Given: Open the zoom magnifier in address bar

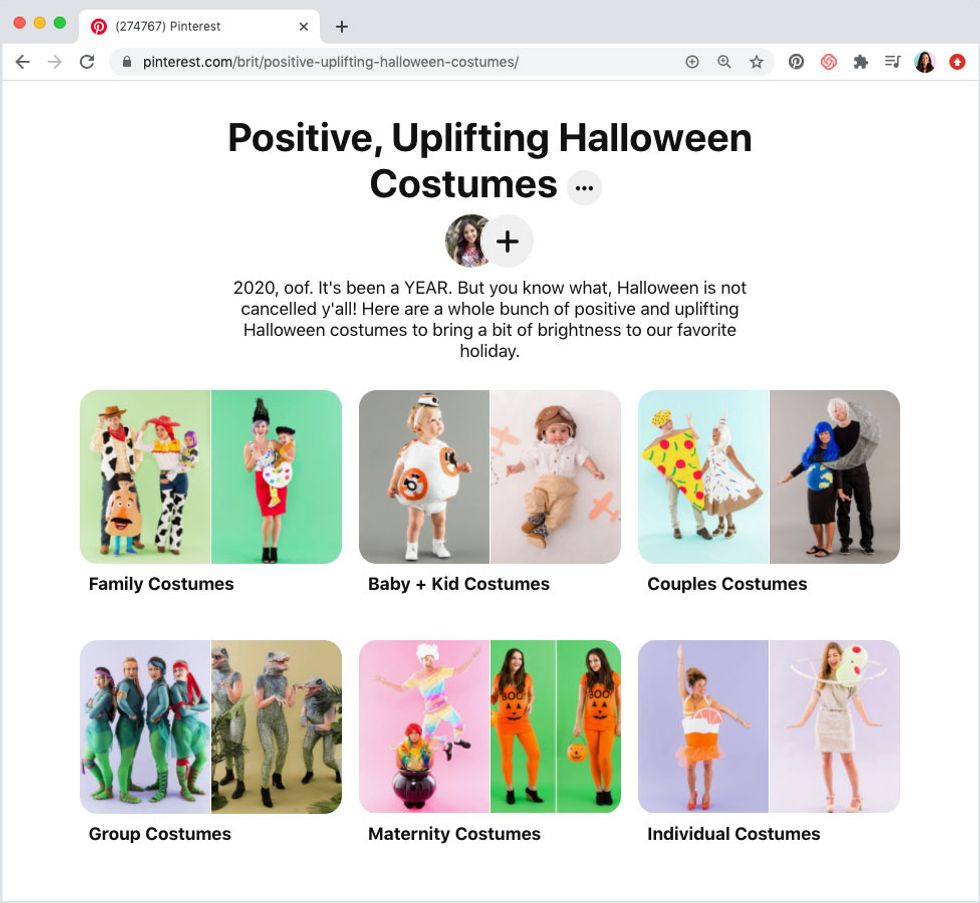Looking at the screenshot, I should click(x=724, y=62).
